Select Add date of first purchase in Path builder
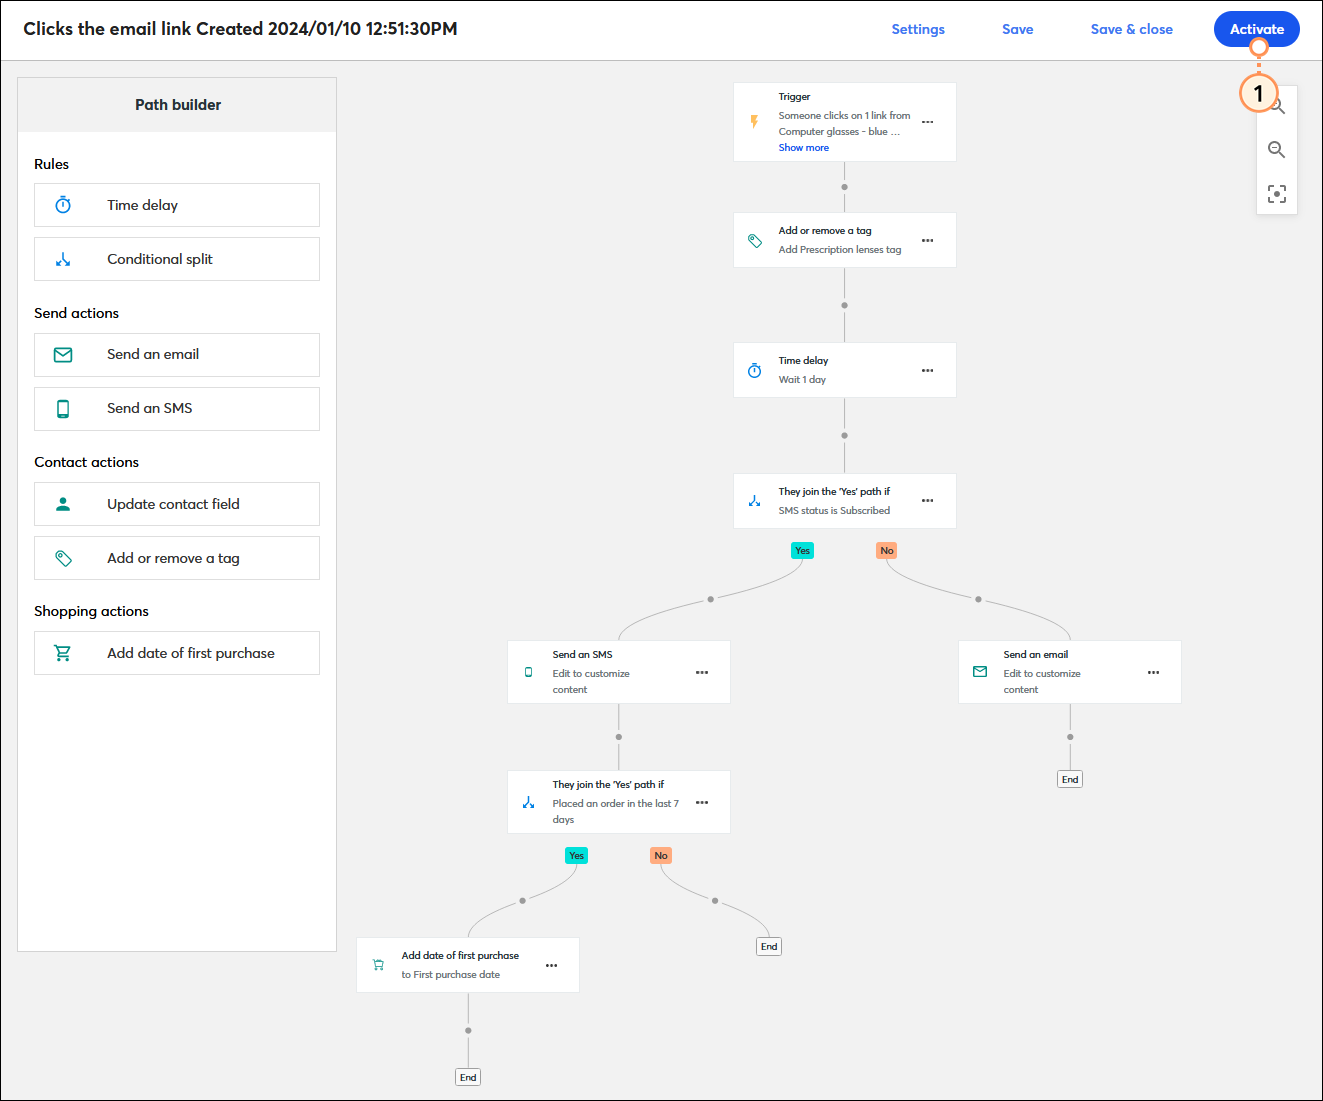Image resolution: width=1323 pixels, height=1101 pixels. pos(177,653)
